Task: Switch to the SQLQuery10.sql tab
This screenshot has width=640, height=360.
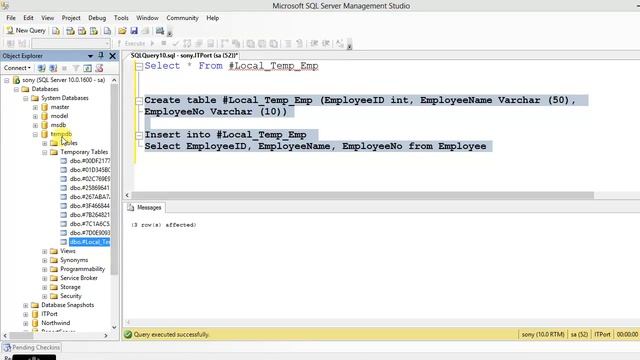Action: 184,56
